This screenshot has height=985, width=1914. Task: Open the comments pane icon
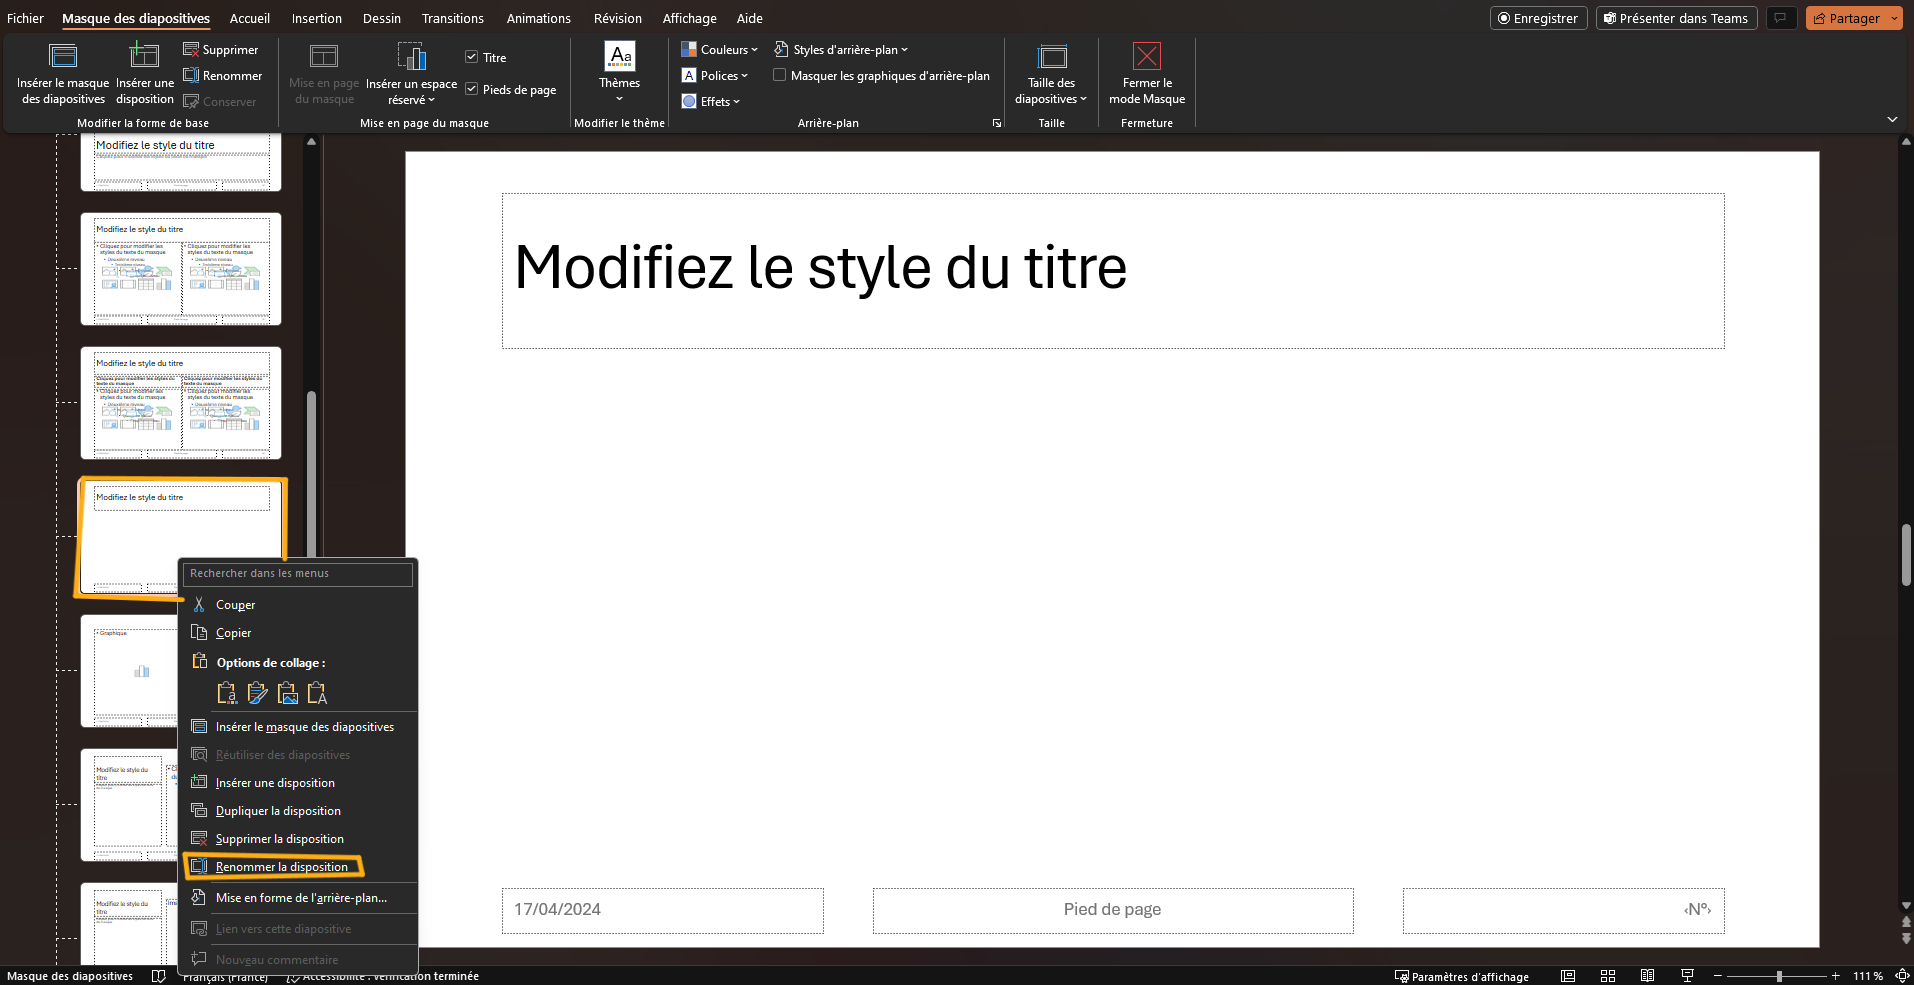[1780, 19]
